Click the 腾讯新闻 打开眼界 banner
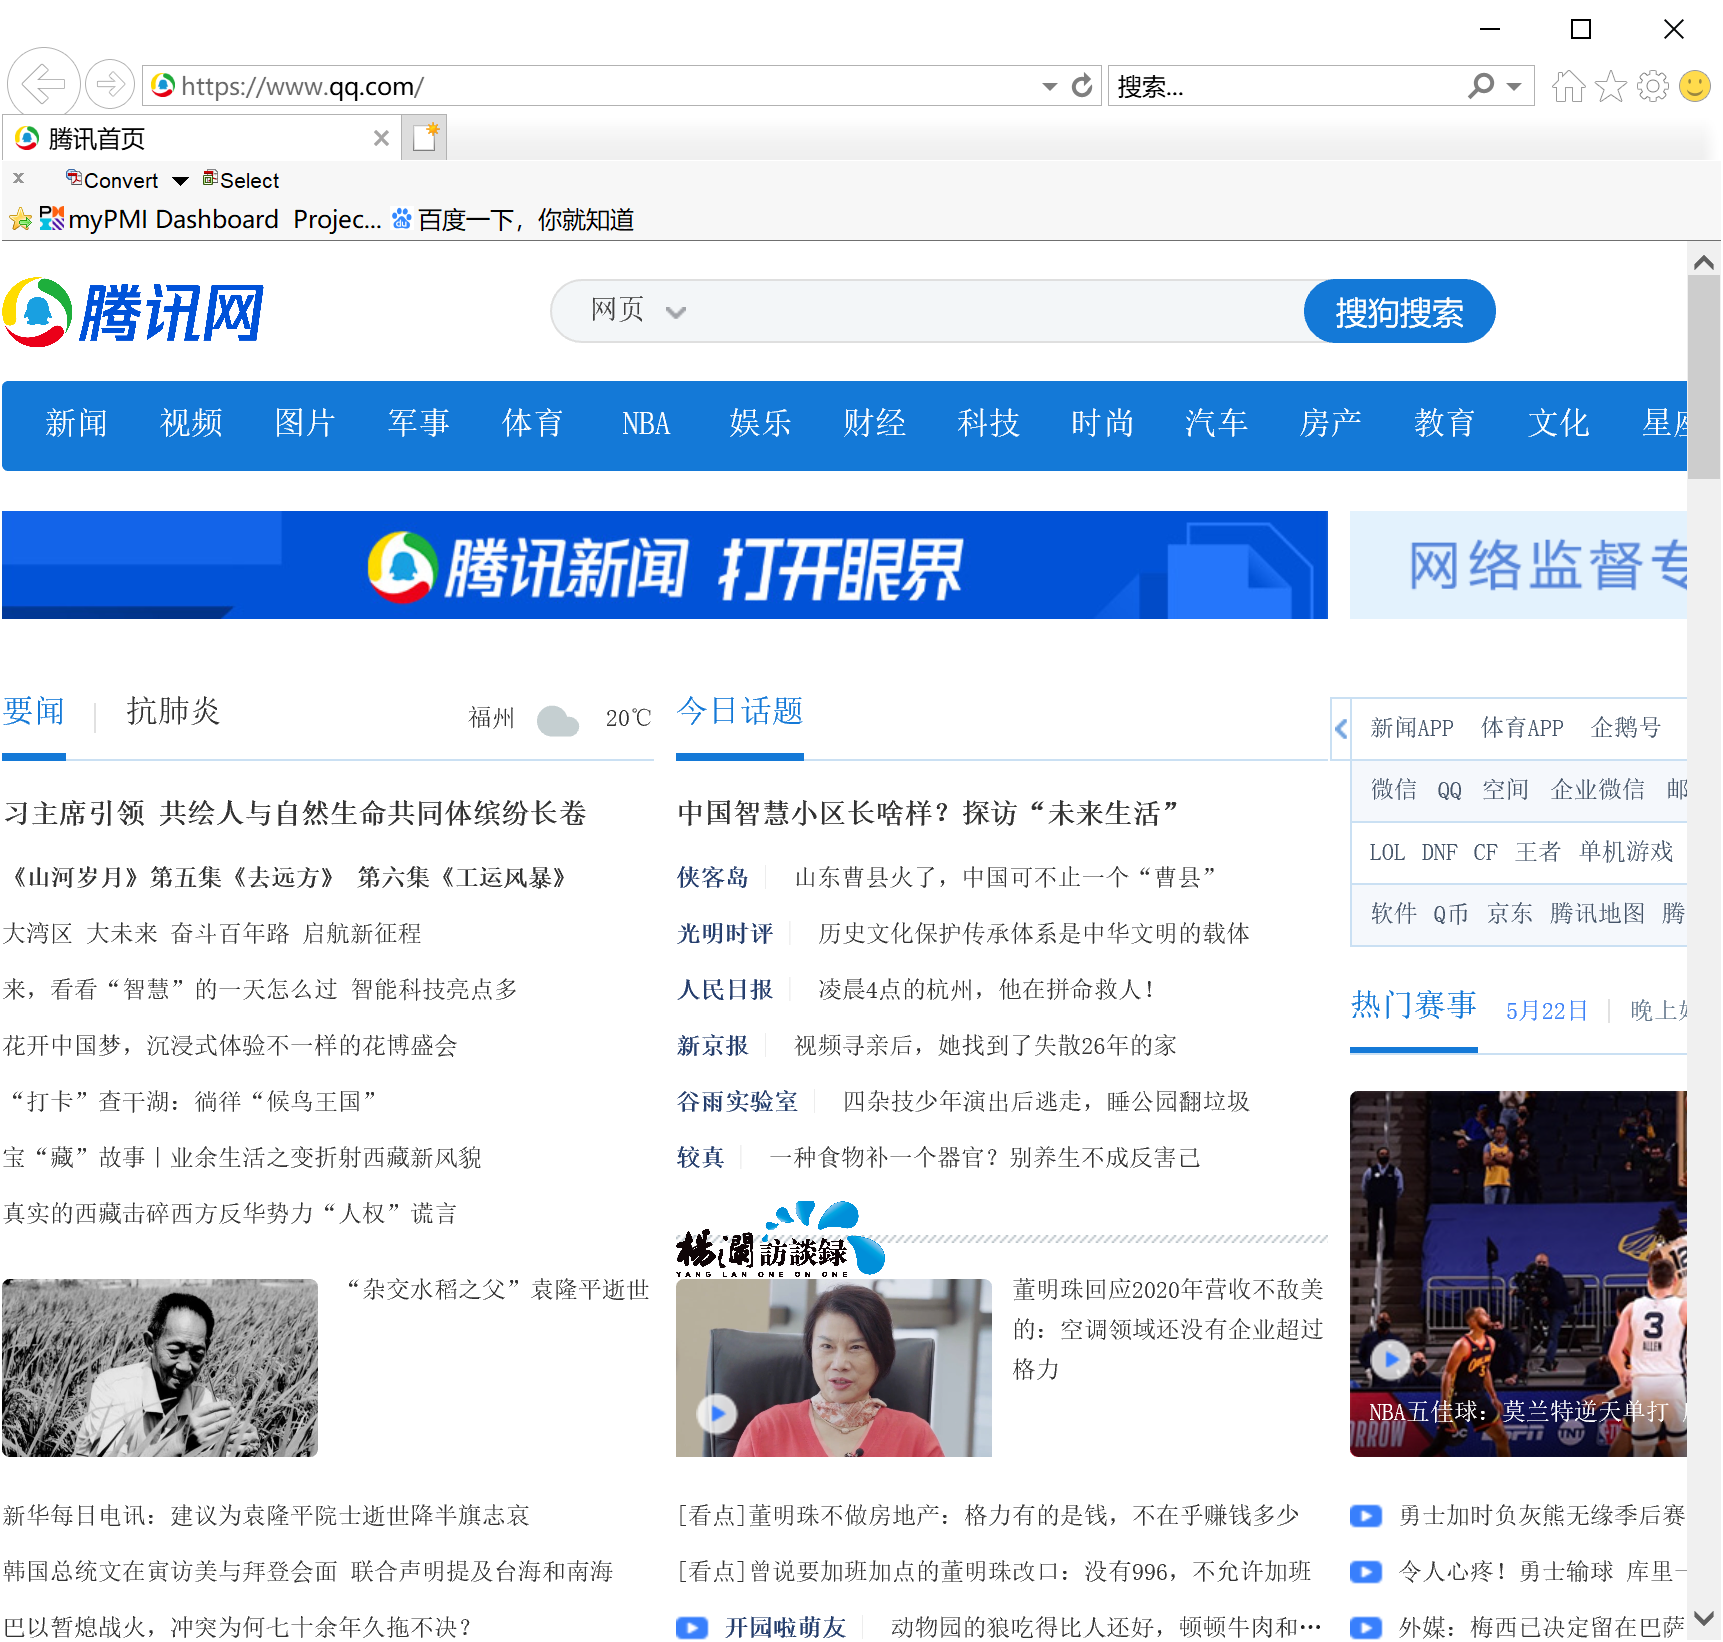 (665, 565)
